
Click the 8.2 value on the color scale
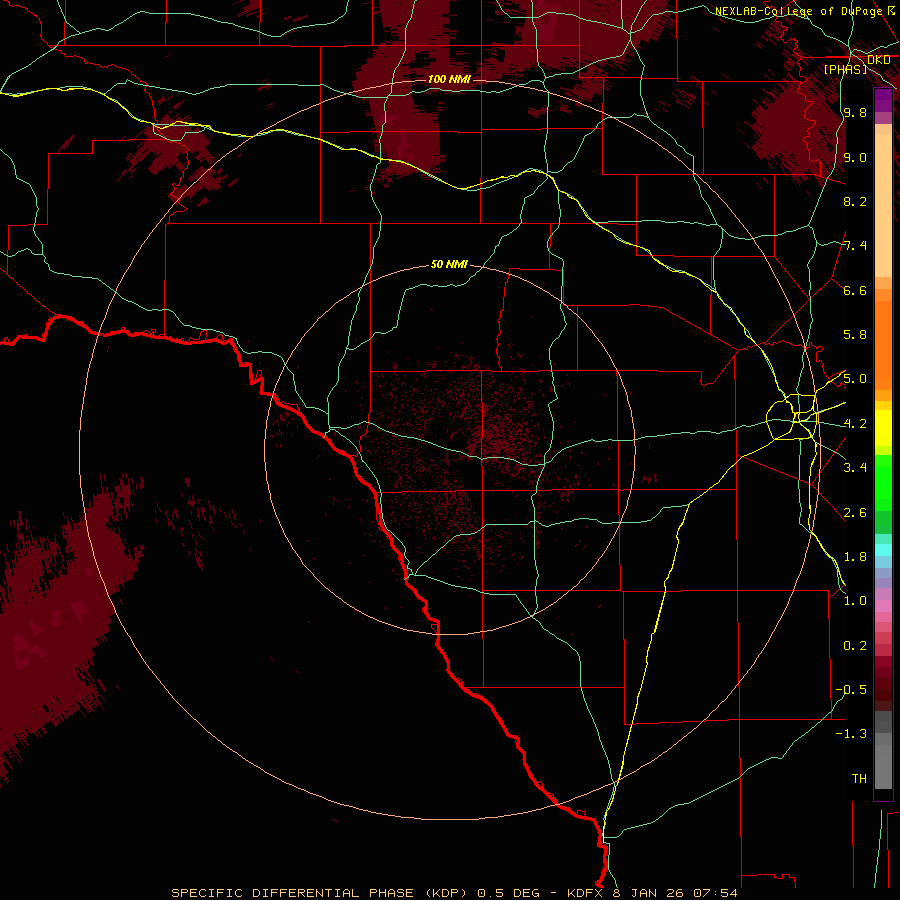click(855, 201)
